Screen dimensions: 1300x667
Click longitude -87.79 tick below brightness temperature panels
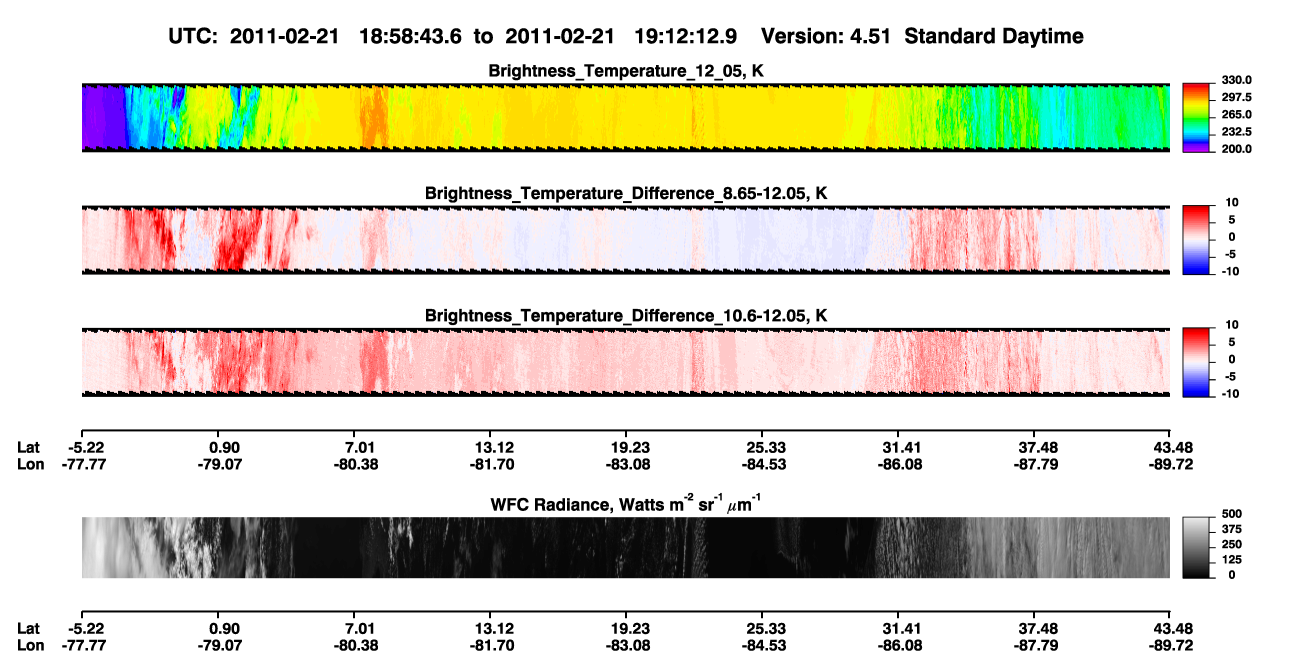1036,465
